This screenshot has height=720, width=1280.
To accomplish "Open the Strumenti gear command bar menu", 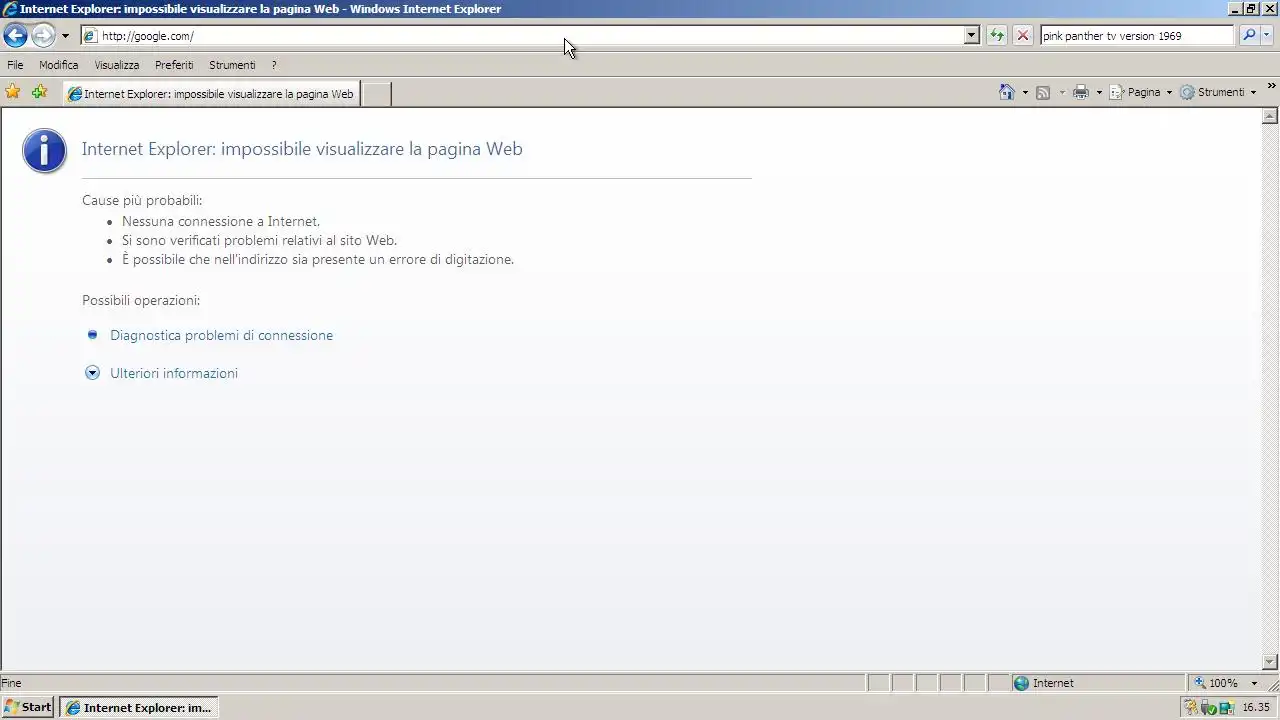I will [x=1217, y=92].
